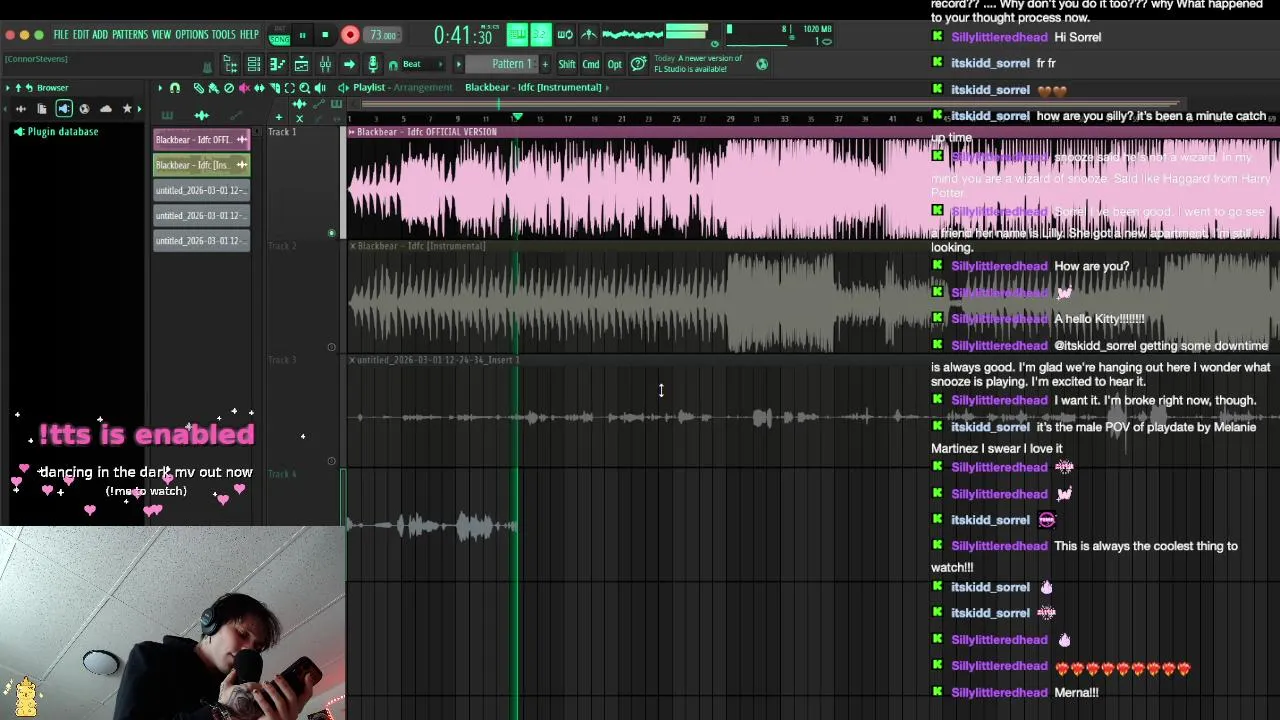The image size is (1280, 720).
Task: Select Blackbear - Idfc [Ins.. clip in picker
Action: coord(201,165)
